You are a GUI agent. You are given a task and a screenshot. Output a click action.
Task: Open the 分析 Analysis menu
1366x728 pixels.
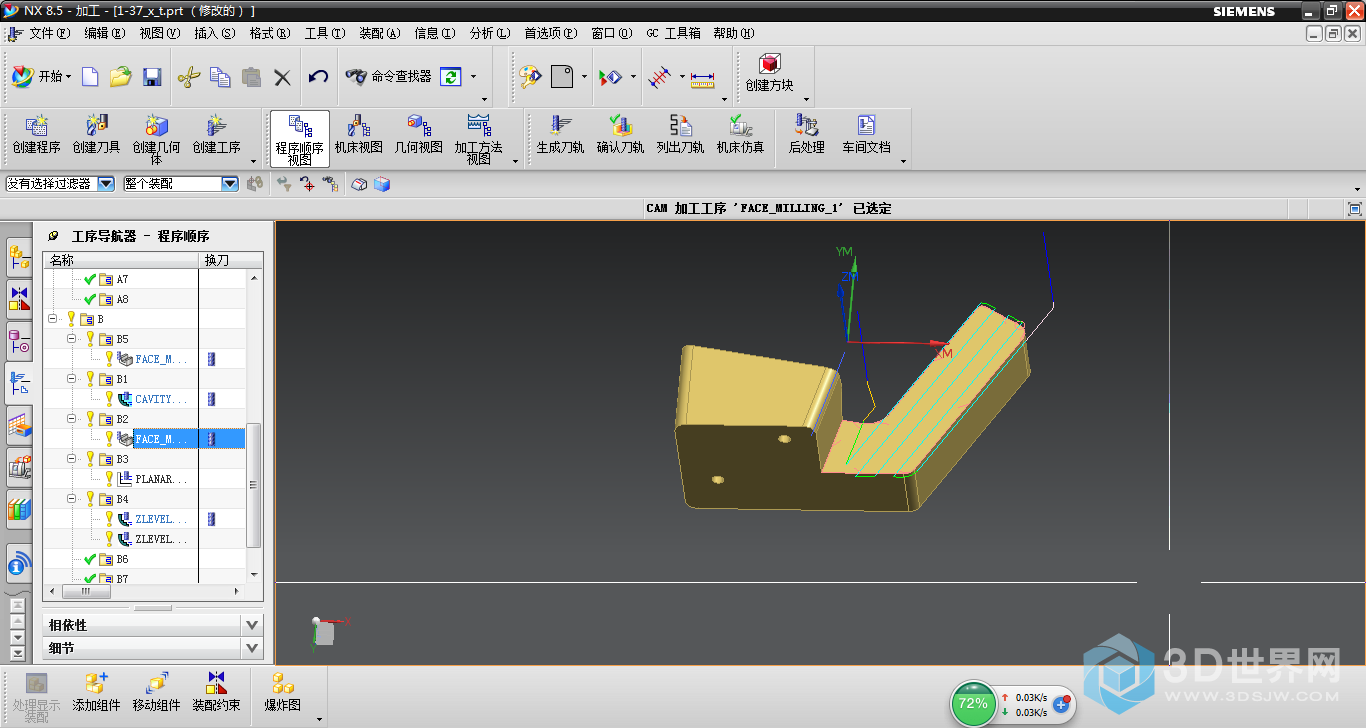pos(490,33)
